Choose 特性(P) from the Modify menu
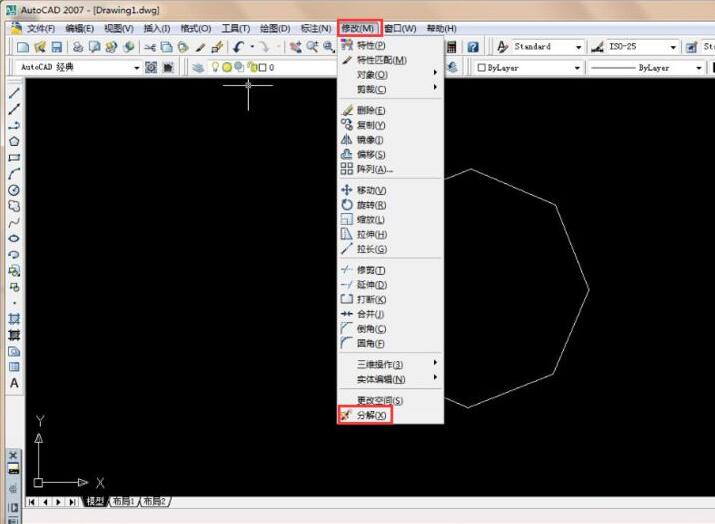This screenshot has height=524, width=715. [391, 45]
